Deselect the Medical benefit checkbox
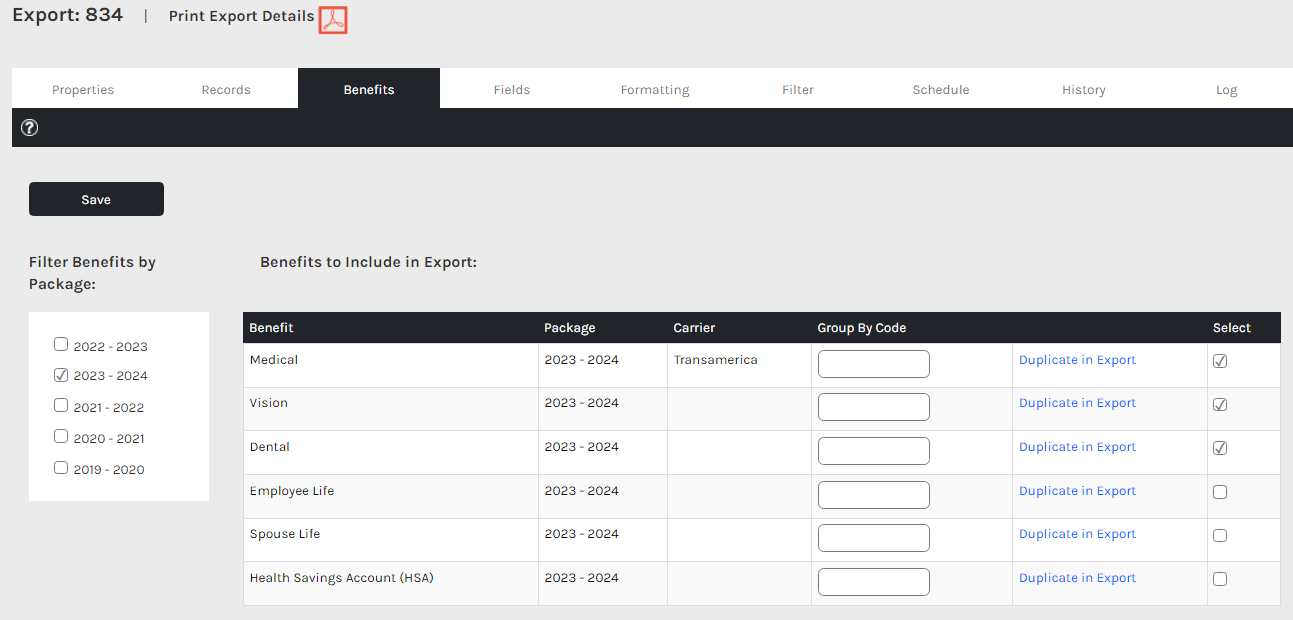This screenshot has height=620, width=1293. point(1220,361)
